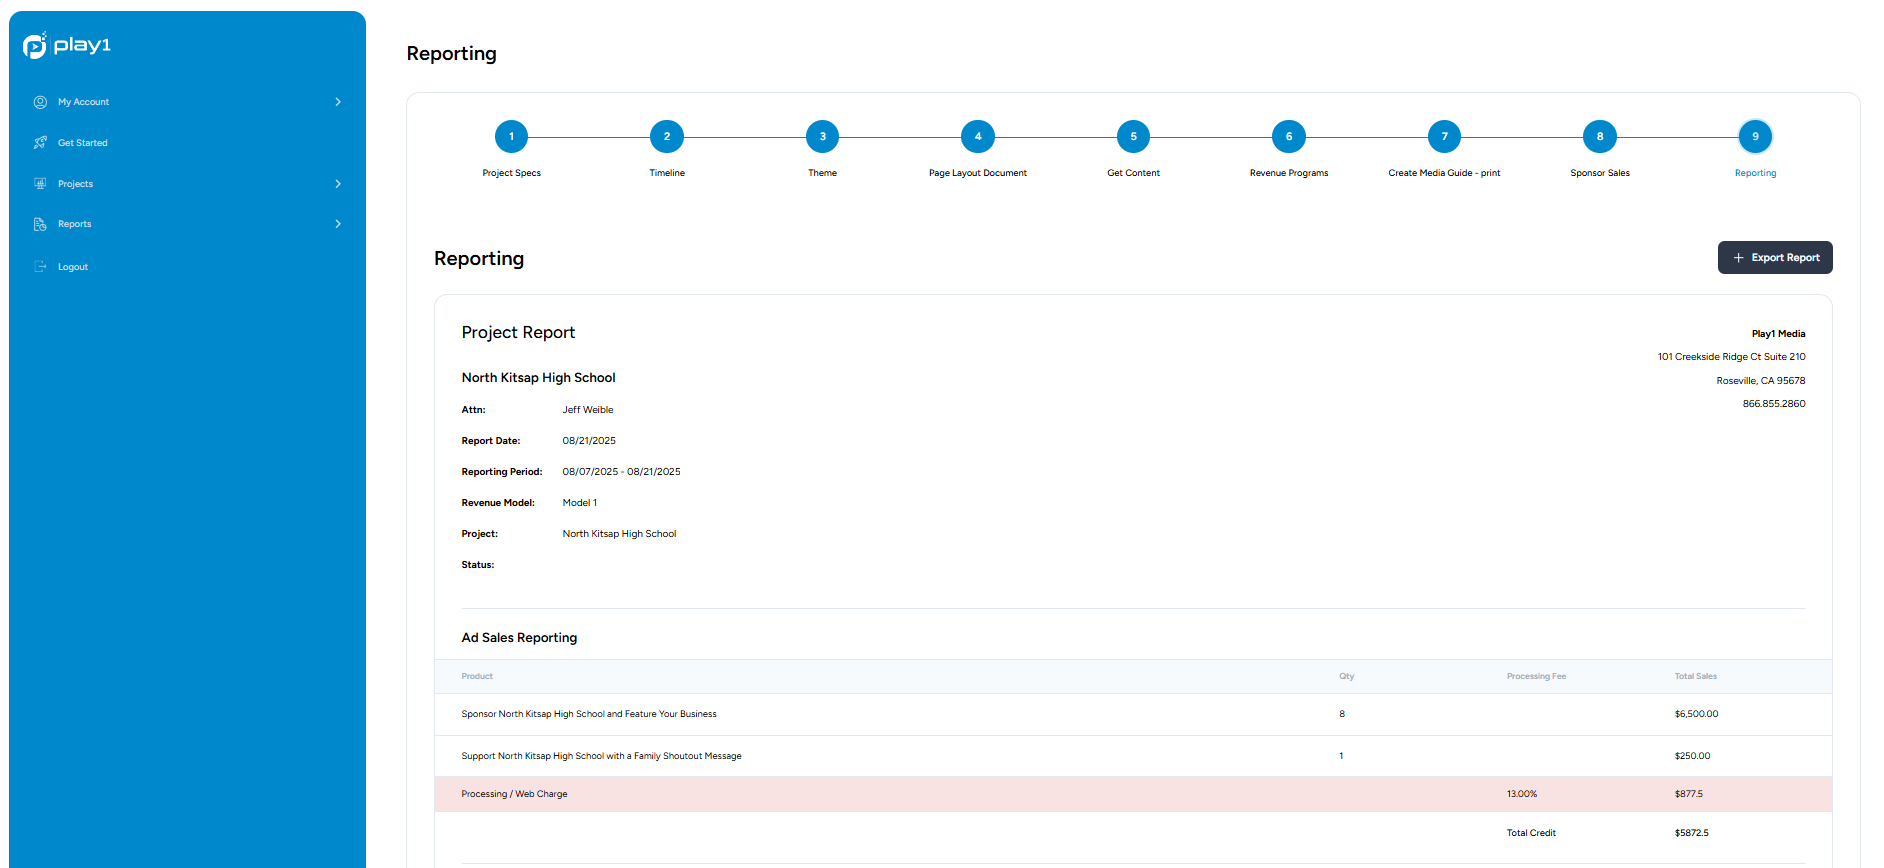Go to step 6 circle

tap(1289, 137)
